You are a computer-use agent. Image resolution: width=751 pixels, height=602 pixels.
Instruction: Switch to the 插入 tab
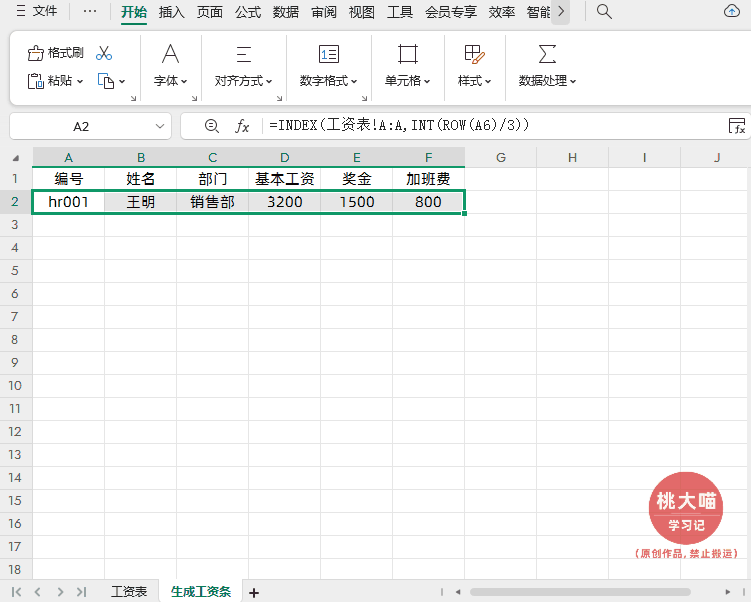(x=171, y=12)
